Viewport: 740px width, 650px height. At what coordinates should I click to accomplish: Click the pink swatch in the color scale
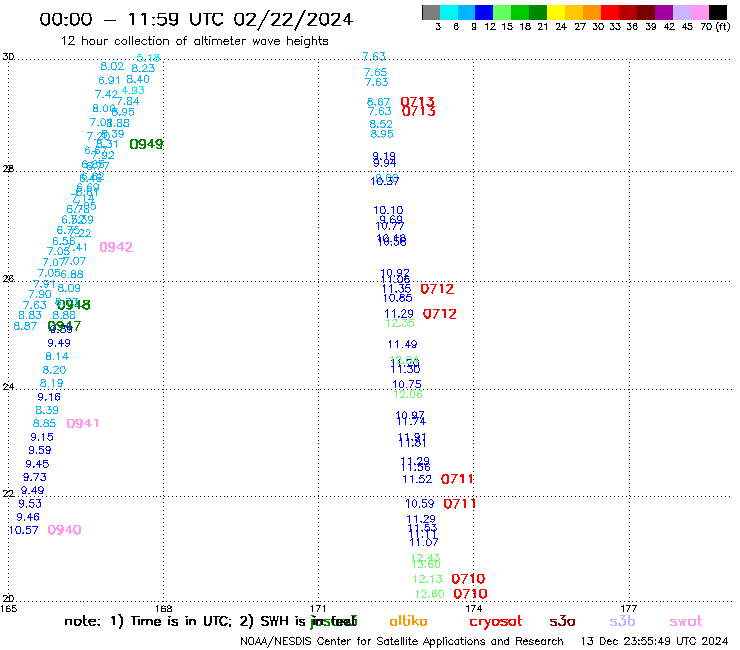click(699, 12)
